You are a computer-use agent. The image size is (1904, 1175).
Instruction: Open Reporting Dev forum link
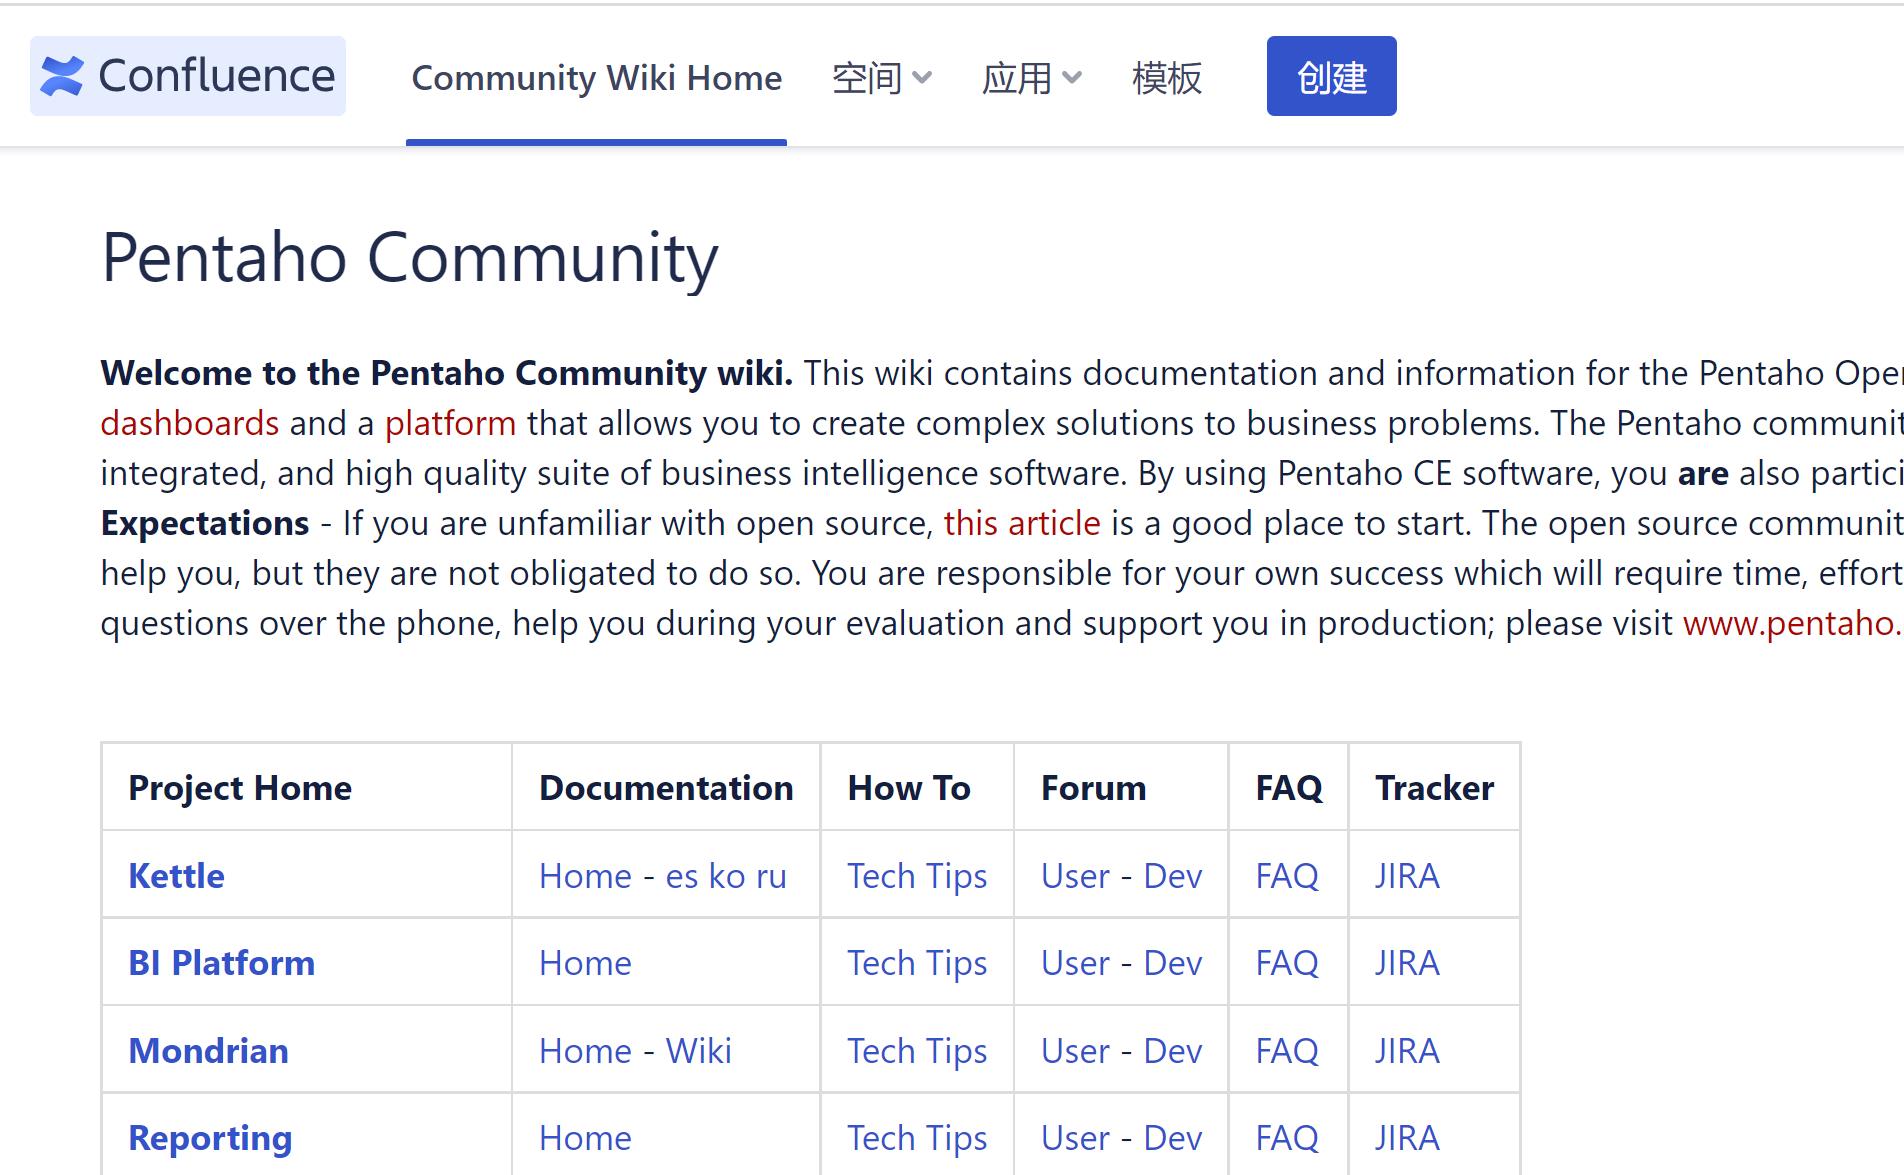point(1173,1138)
